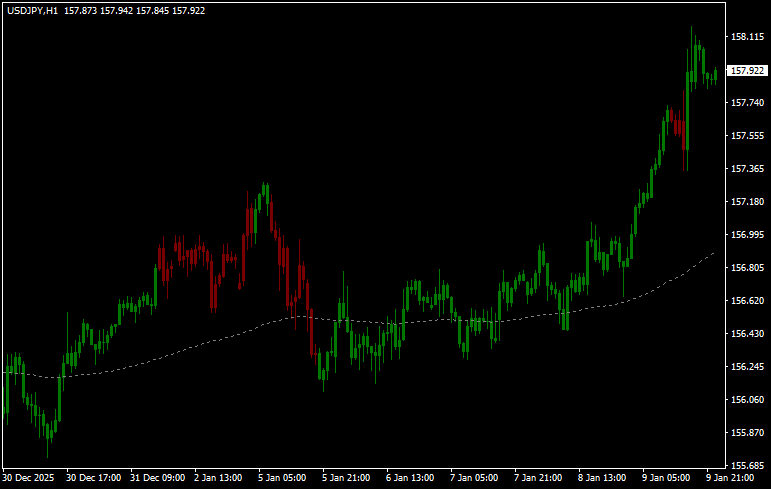This screenshot has width=771, height=489.
Task: Click the 155.685 price axis label
Action: click(746, 466)
